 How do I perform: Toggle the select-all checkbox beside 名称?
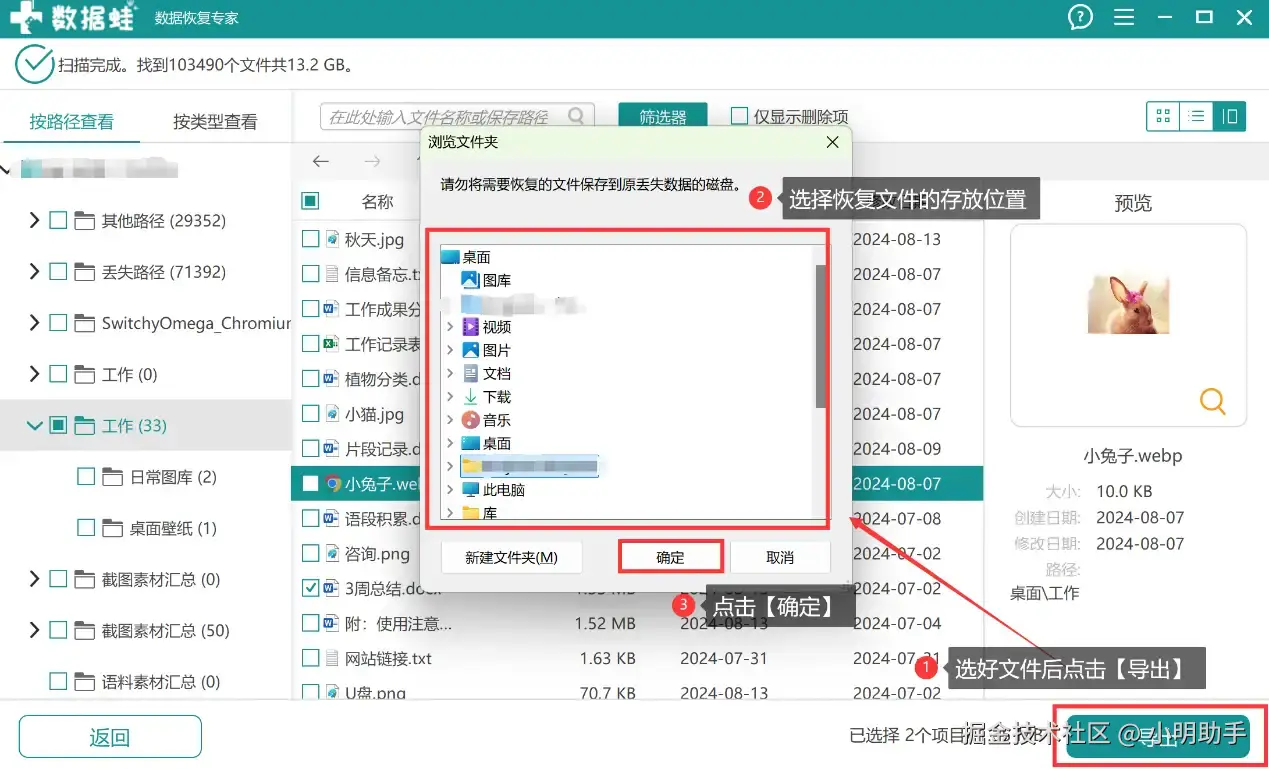click(310, 201)
